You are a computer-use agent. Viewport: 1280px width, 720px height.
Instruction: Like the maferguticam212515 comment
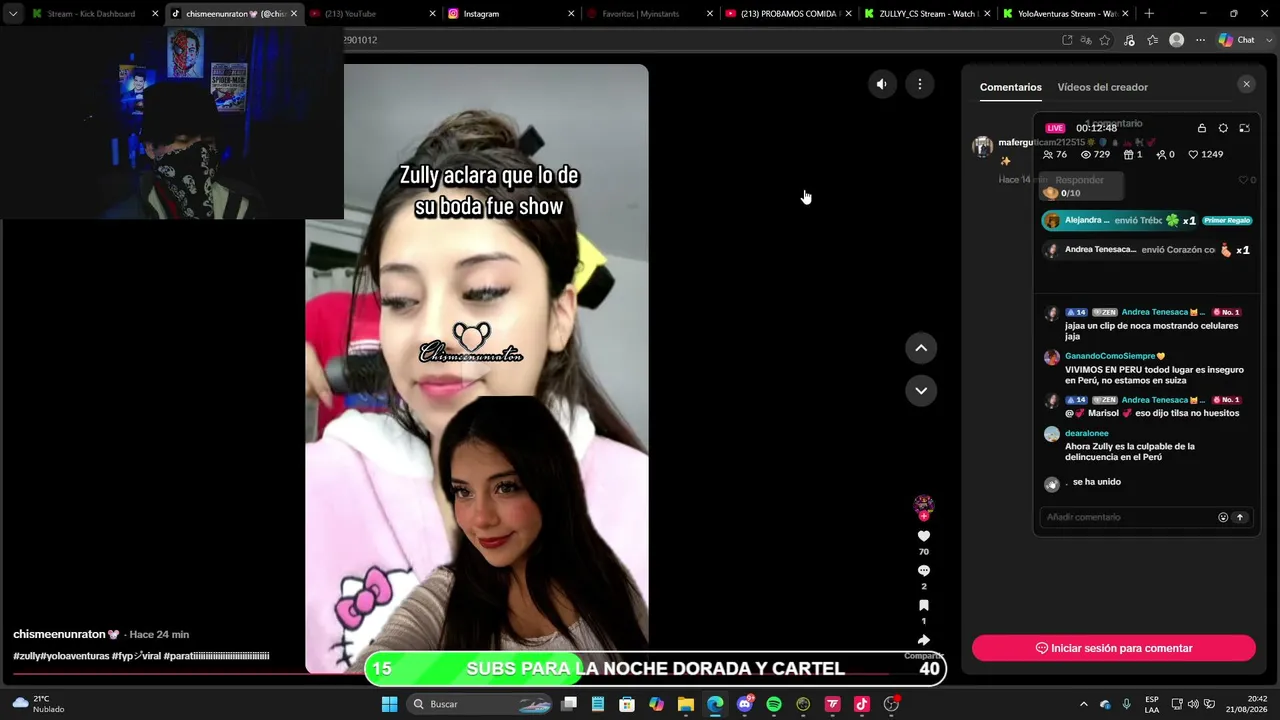click(x=1243, y=180)
